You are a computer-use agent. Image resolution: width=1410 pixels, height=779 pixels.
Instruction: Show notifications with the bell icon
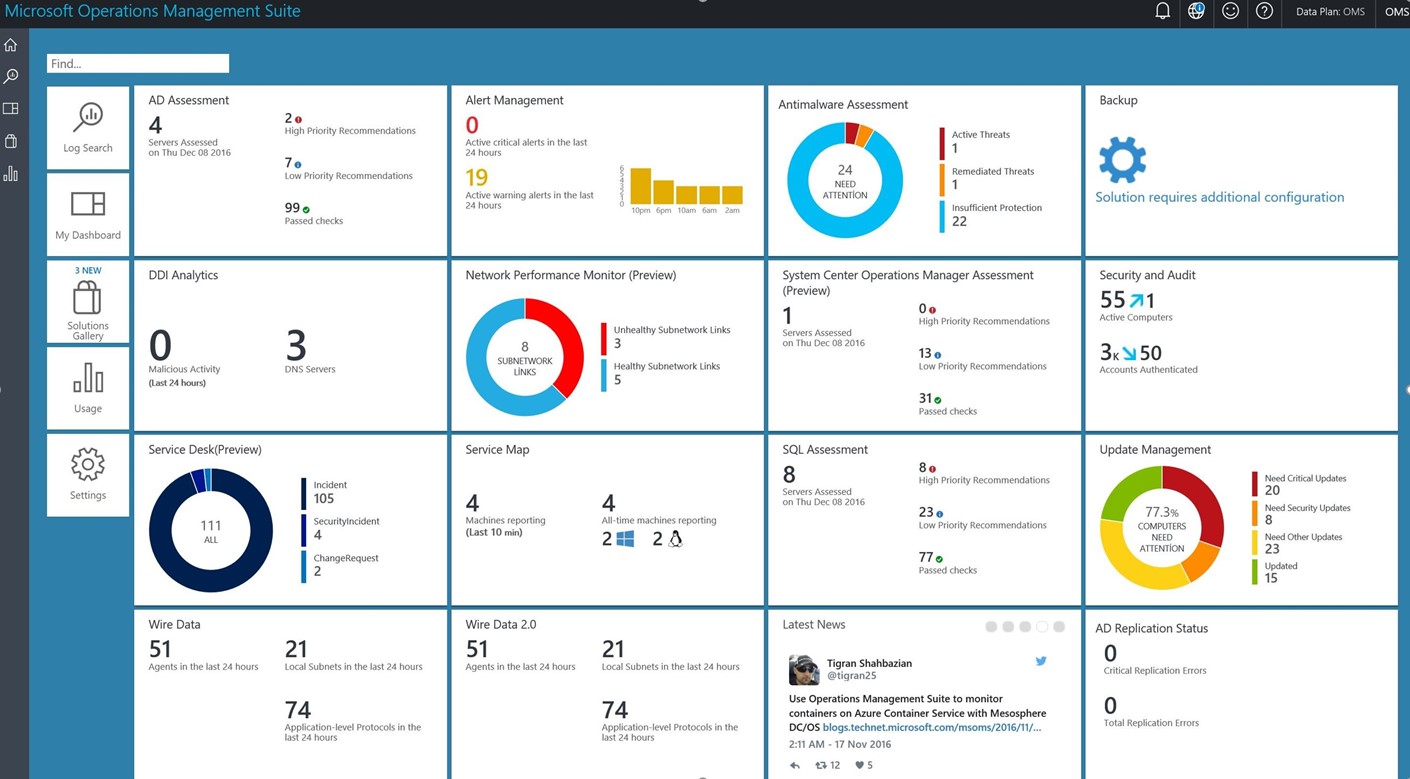1162,12
